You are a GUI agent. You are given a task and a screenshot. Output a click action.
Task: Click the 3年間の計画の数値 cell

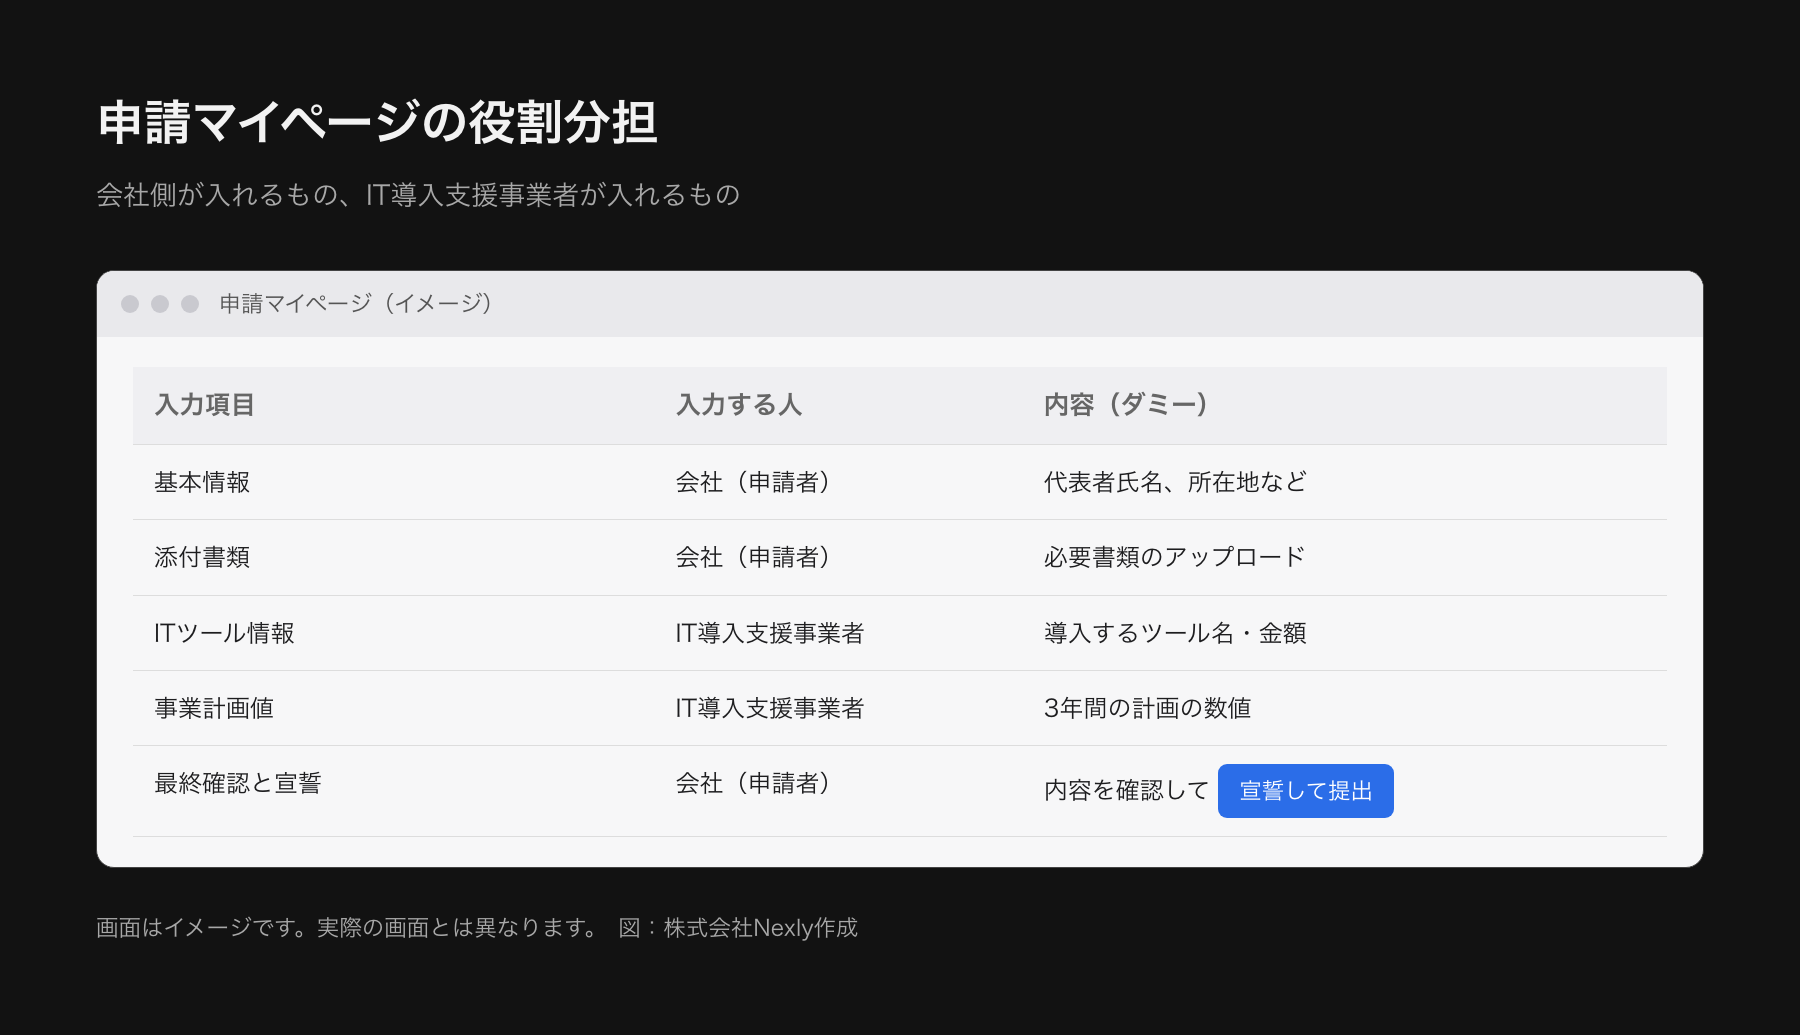1147,708
